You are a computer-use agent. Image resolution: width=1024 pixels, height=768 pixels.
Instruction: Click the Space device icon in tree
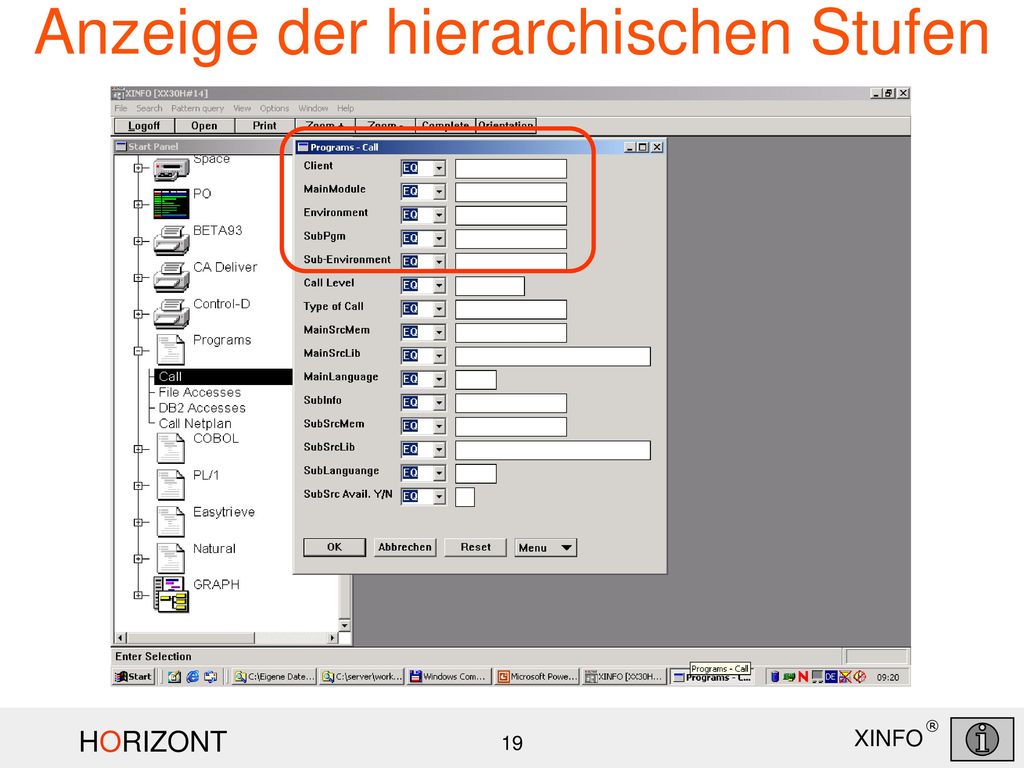pyautogui.click(x=172, y=170)
